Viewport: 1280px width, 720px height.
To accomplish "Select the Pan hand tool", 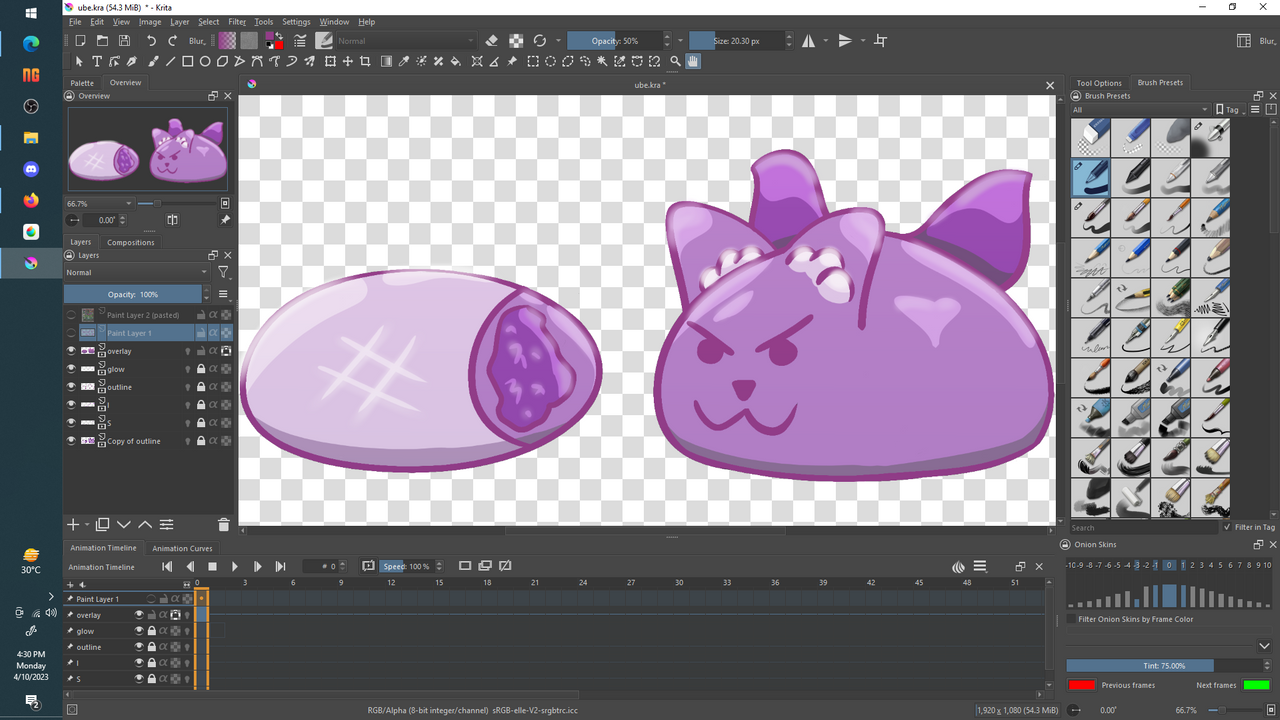I will 692,61.
